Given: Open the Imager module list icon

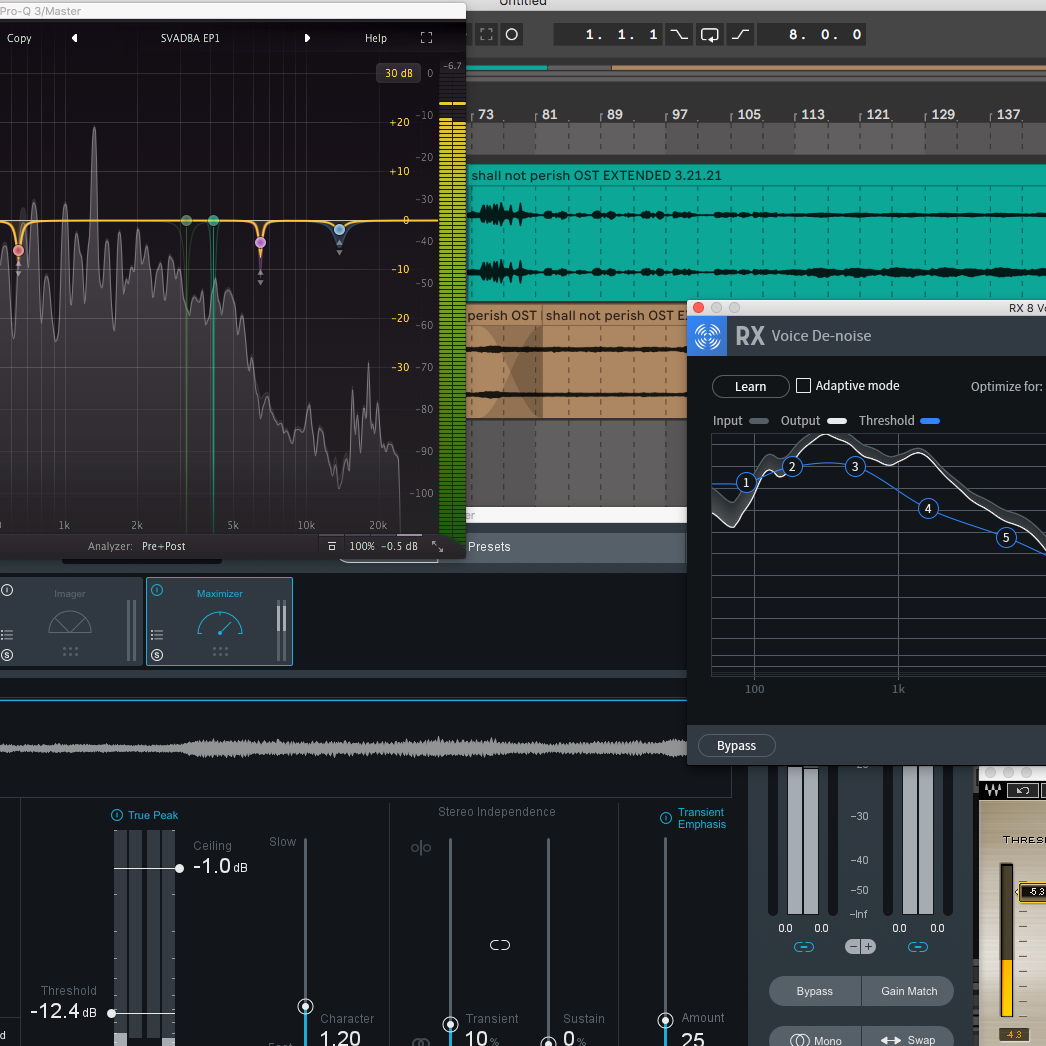Looking at the screenshot, I should [7, 634].
